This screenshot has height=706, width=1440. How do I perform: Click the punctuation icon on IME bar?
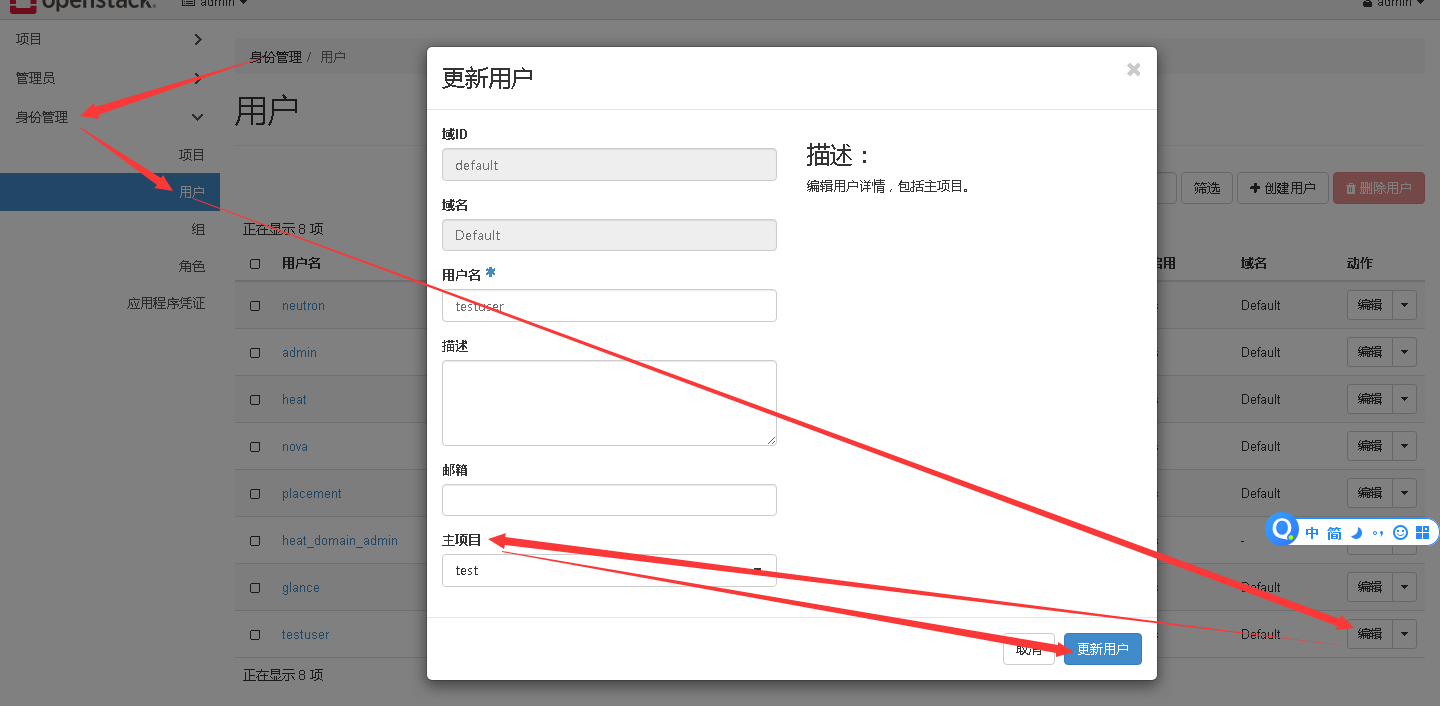coord(1378,533)
